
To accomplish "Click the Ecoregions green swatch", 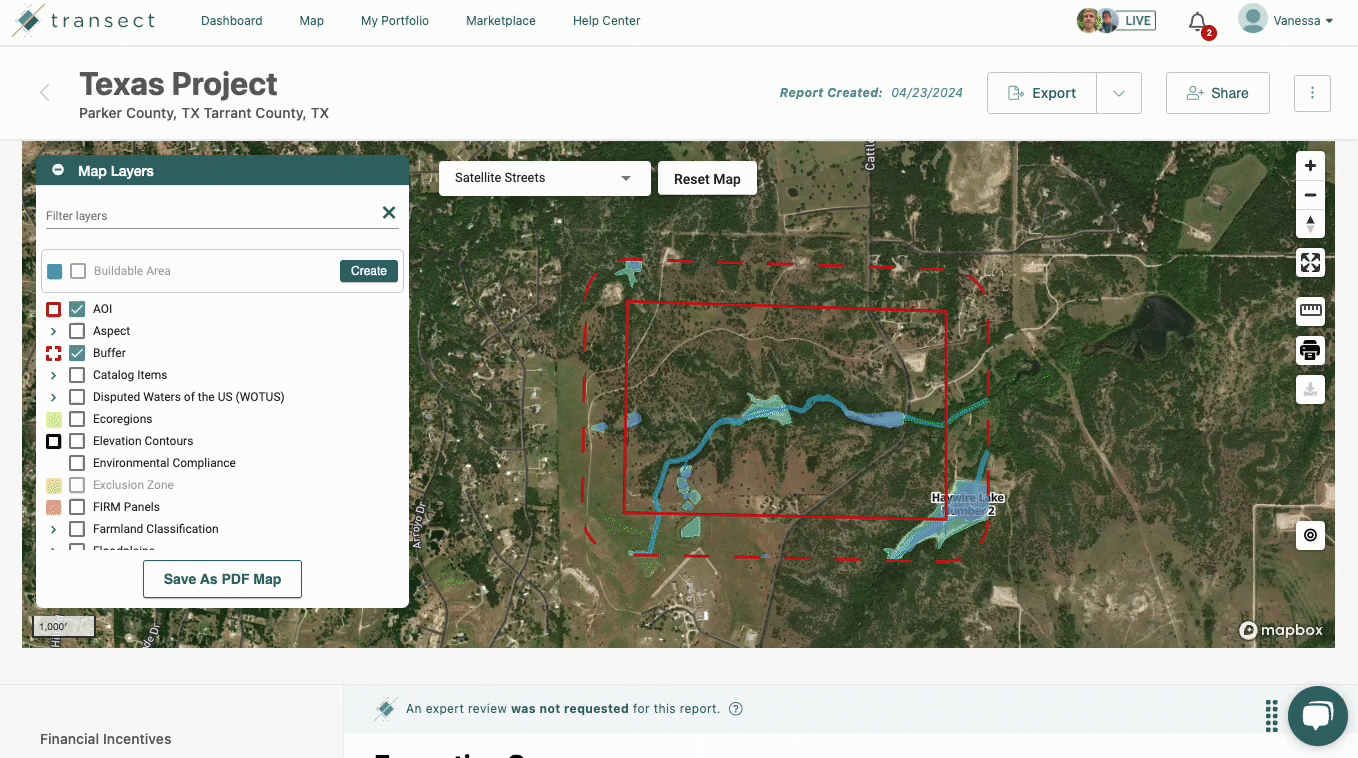I will (x=54, y=419).
